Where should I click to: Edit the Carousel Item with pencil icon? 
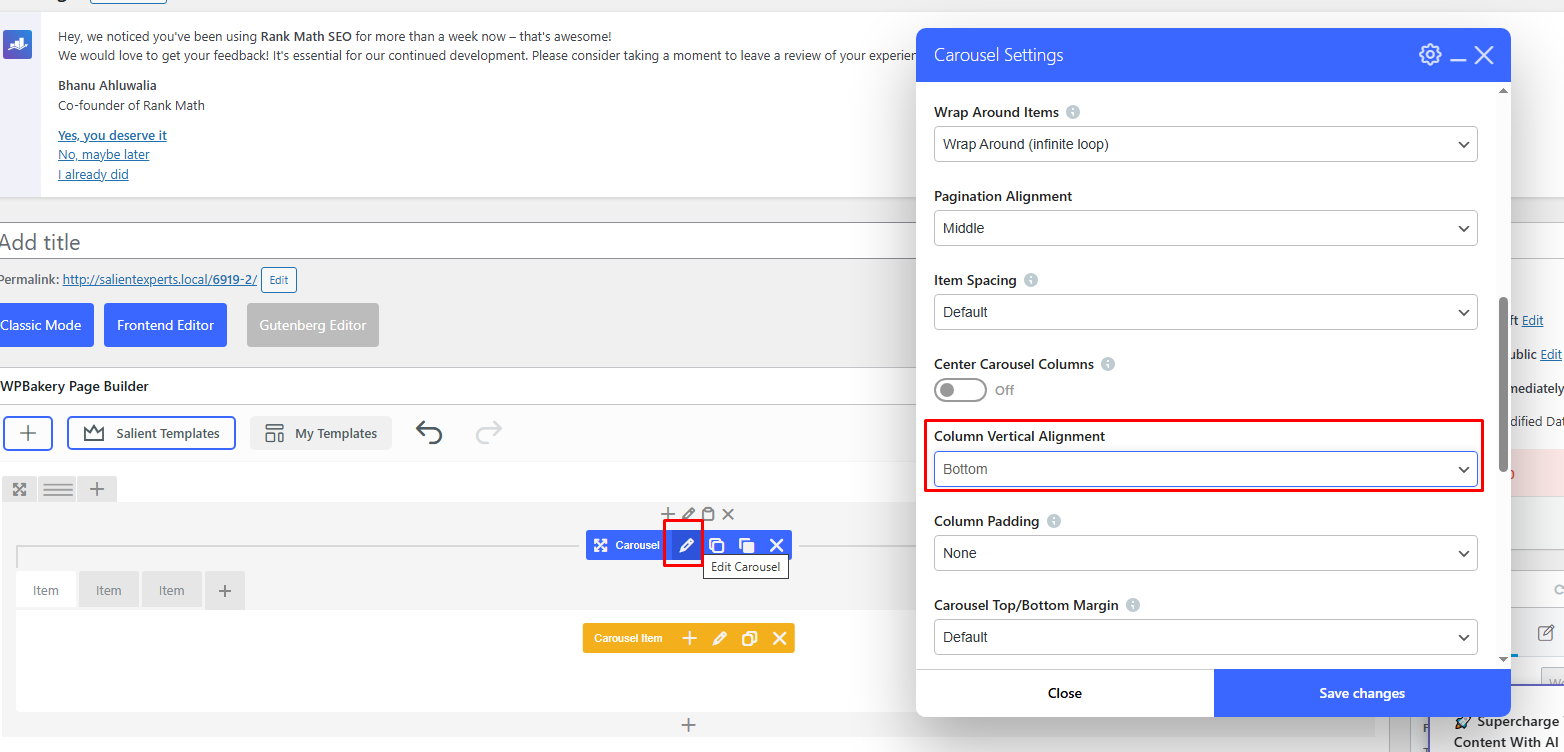pyautogui.click(x=719, y=638)
